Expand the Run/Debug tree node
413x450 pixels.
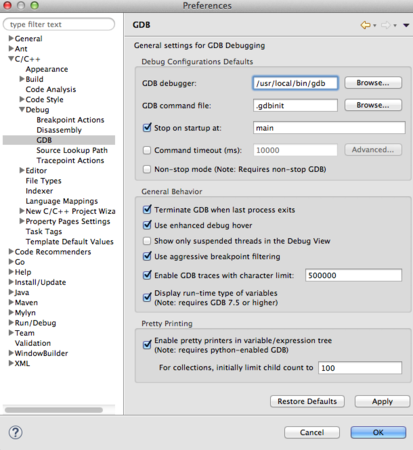[11, 322]
